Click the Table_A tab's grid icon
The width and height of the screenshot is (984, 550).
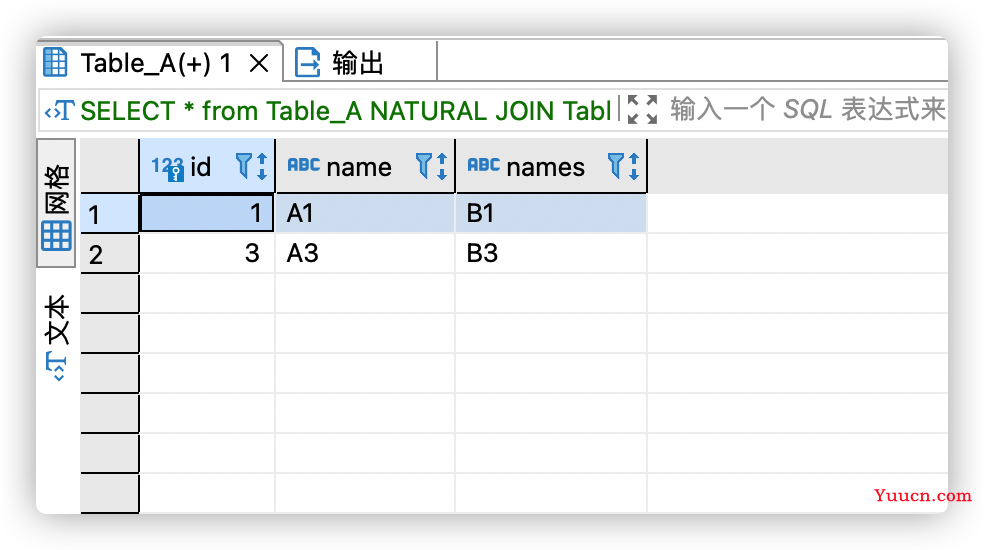pyautogui.click(x=55, y=62)
